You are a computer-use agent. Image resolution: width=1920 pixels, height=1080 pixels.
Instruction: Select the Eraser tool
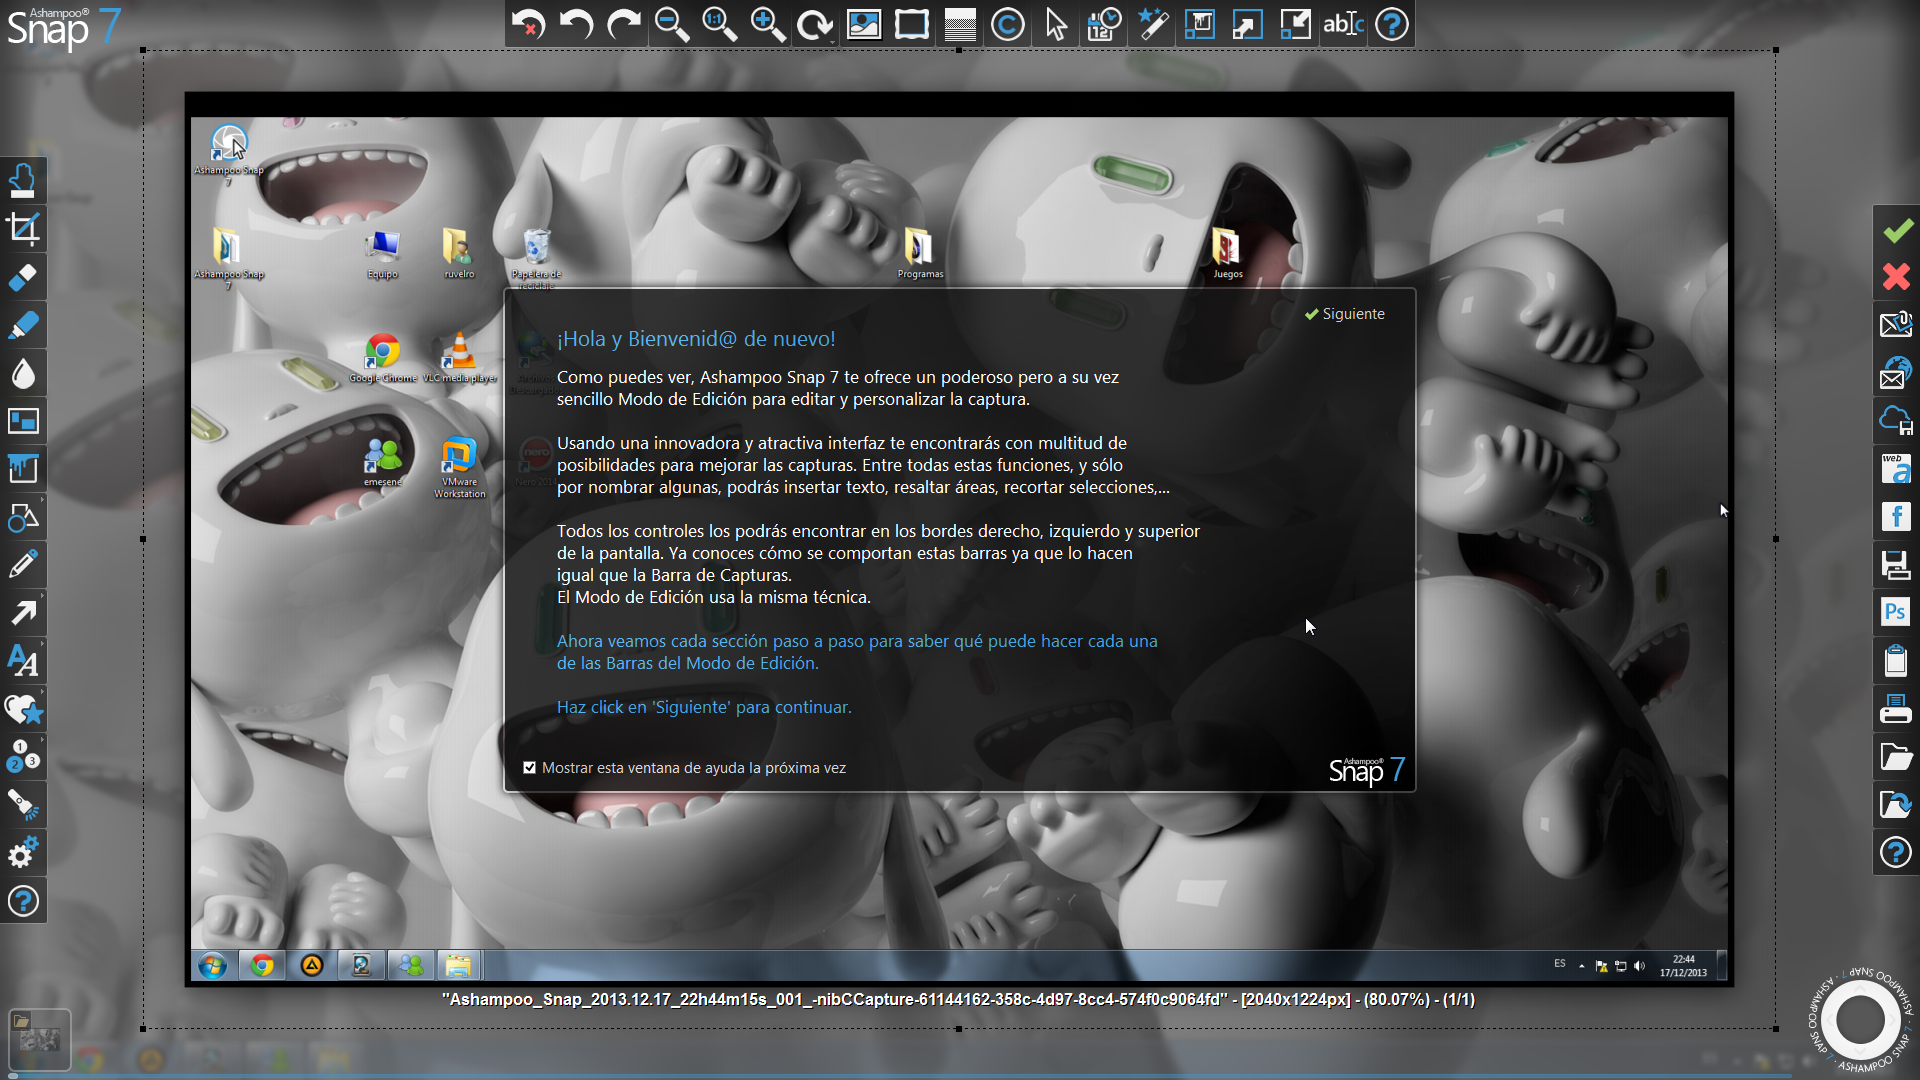click(x=23, y=277)
